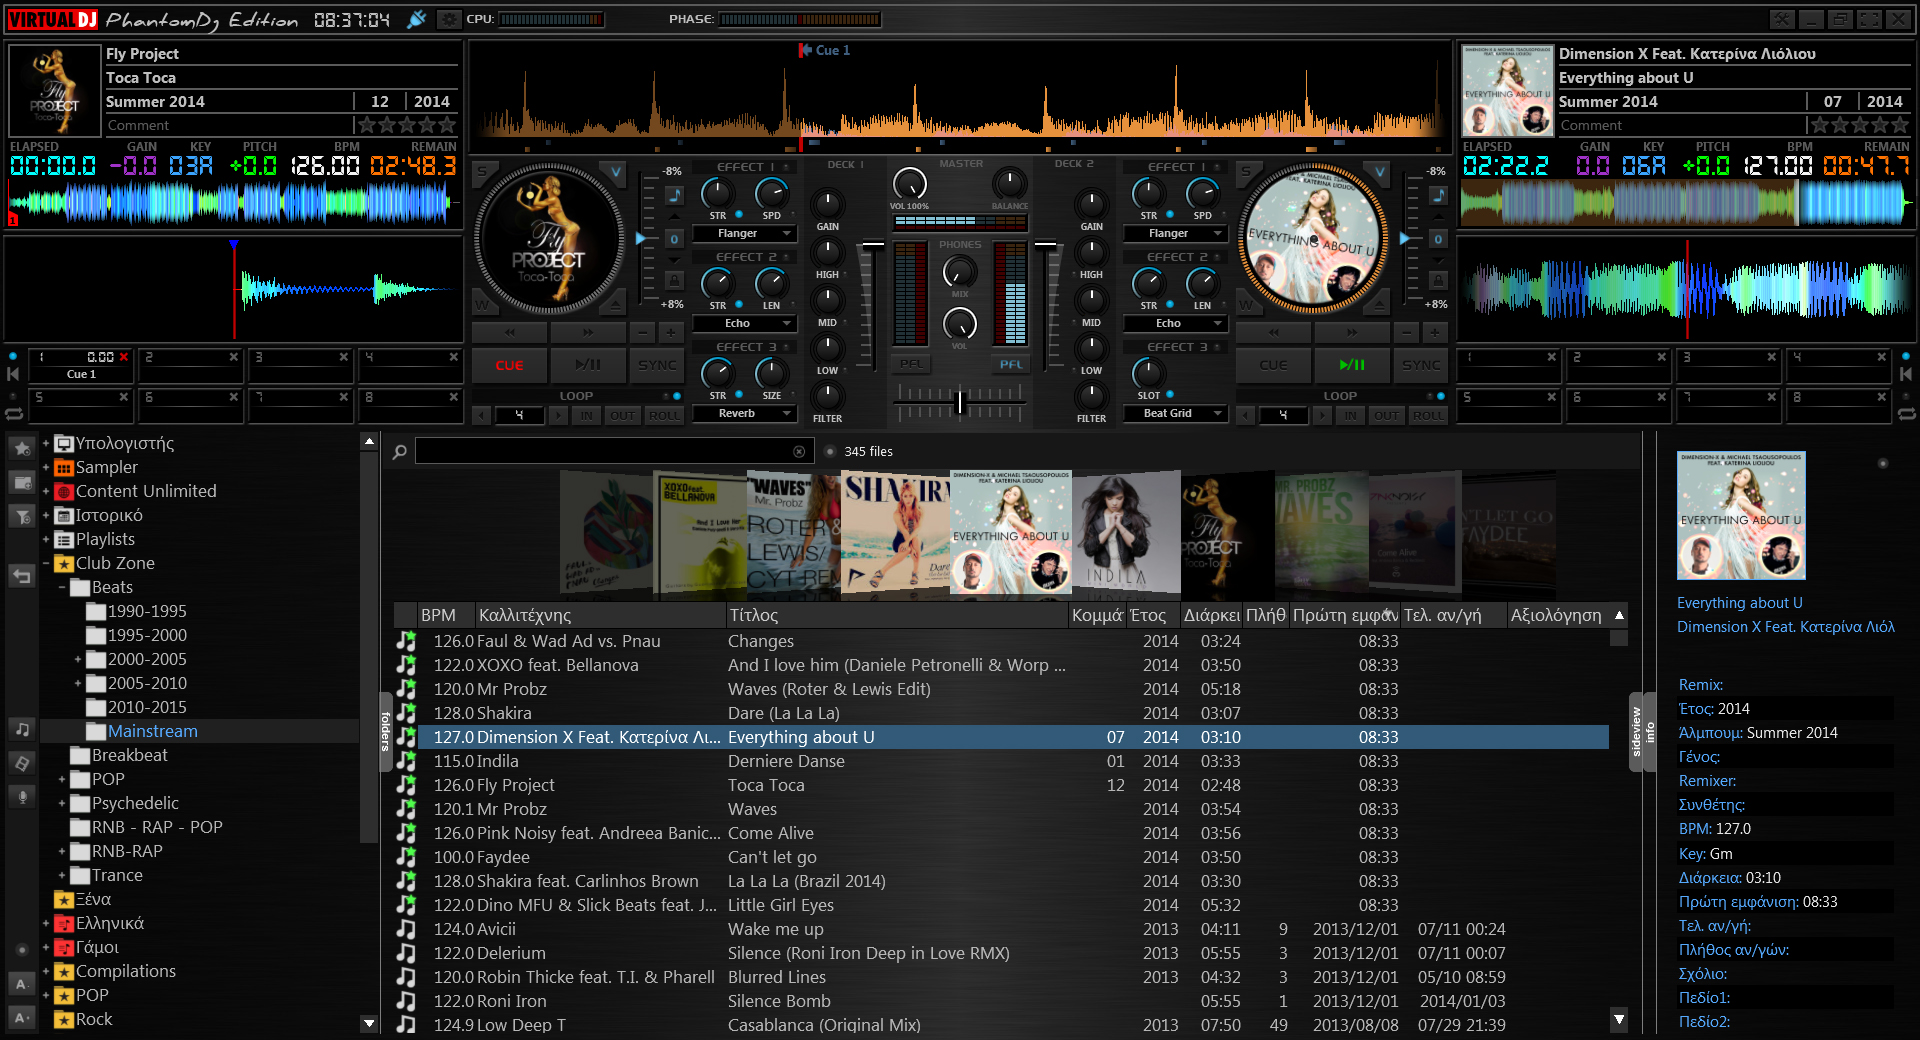Toggle deck 2 Beat Grid SLOT light
The width and height of the screenshot is (1920, 1040).
click(1170, 395)
